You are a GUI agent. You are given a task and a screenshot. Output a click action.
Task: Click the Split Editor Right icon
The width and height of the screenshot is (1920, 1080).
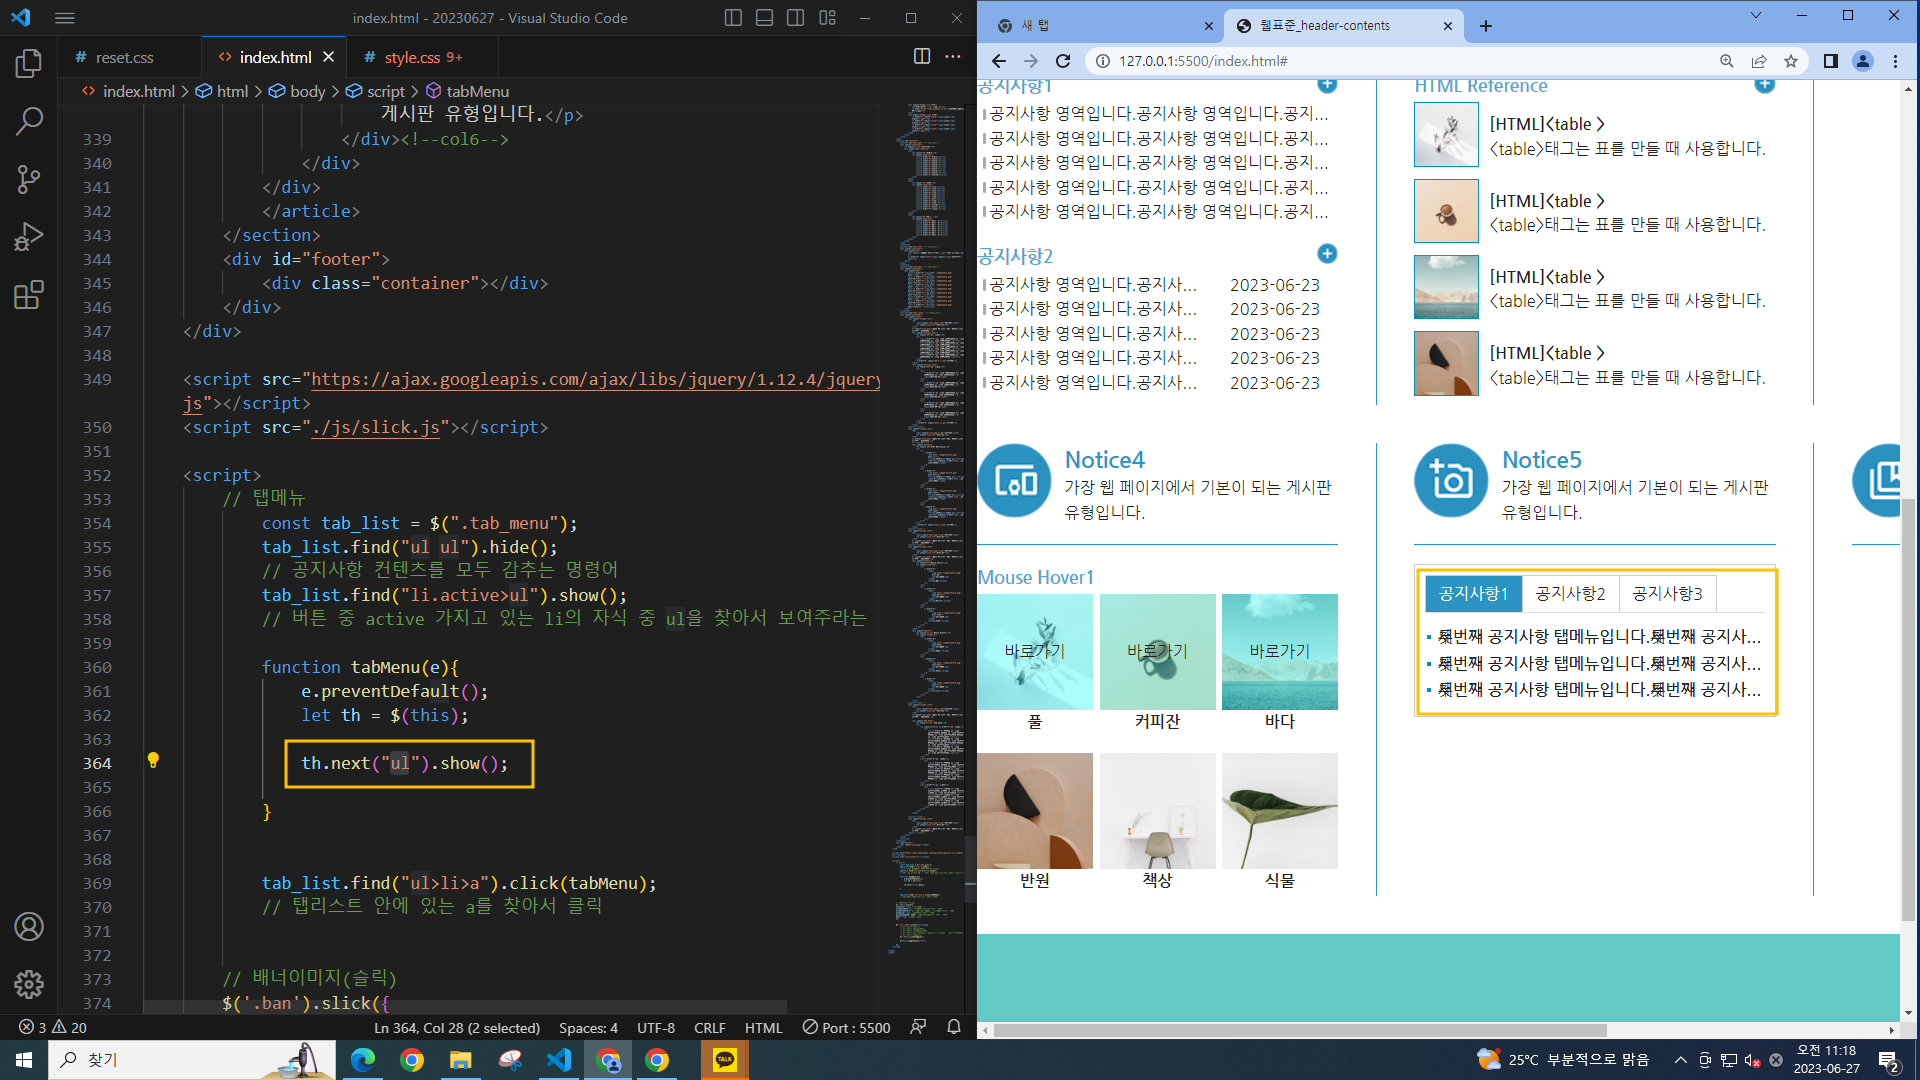pos(921,57)
